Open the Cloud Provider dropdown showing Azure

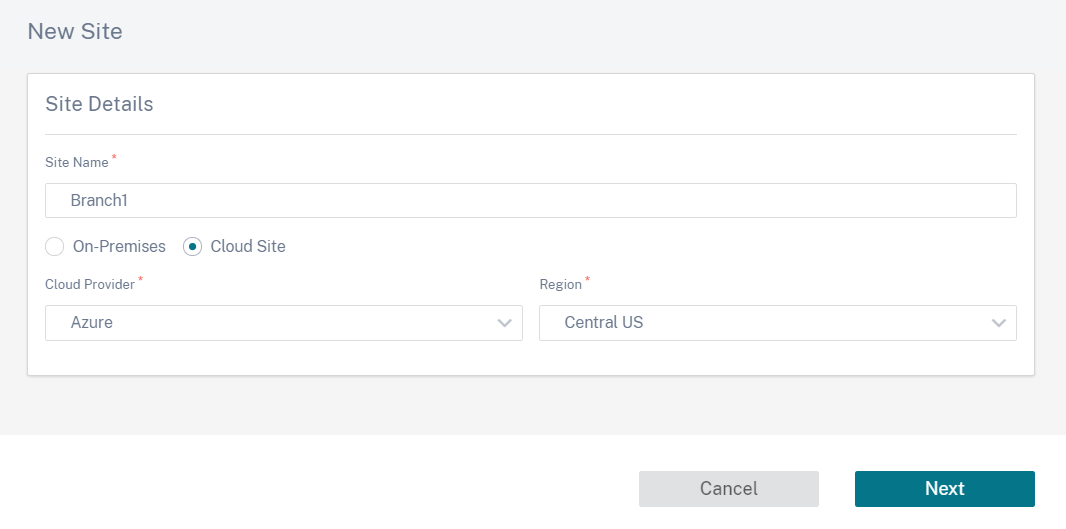click(x=283, y=323)
